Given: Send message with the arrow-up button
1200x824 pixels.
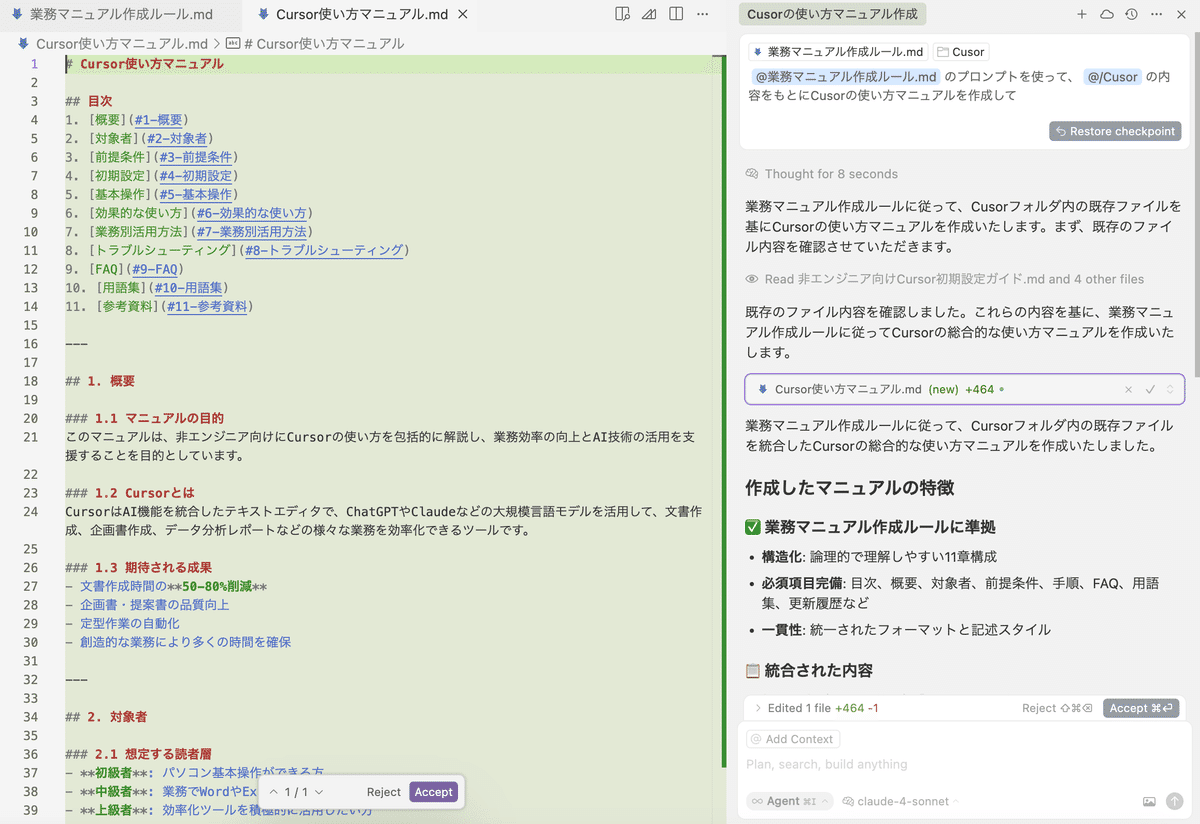Looking at the screenshot, I should [x=1174, y=801].
